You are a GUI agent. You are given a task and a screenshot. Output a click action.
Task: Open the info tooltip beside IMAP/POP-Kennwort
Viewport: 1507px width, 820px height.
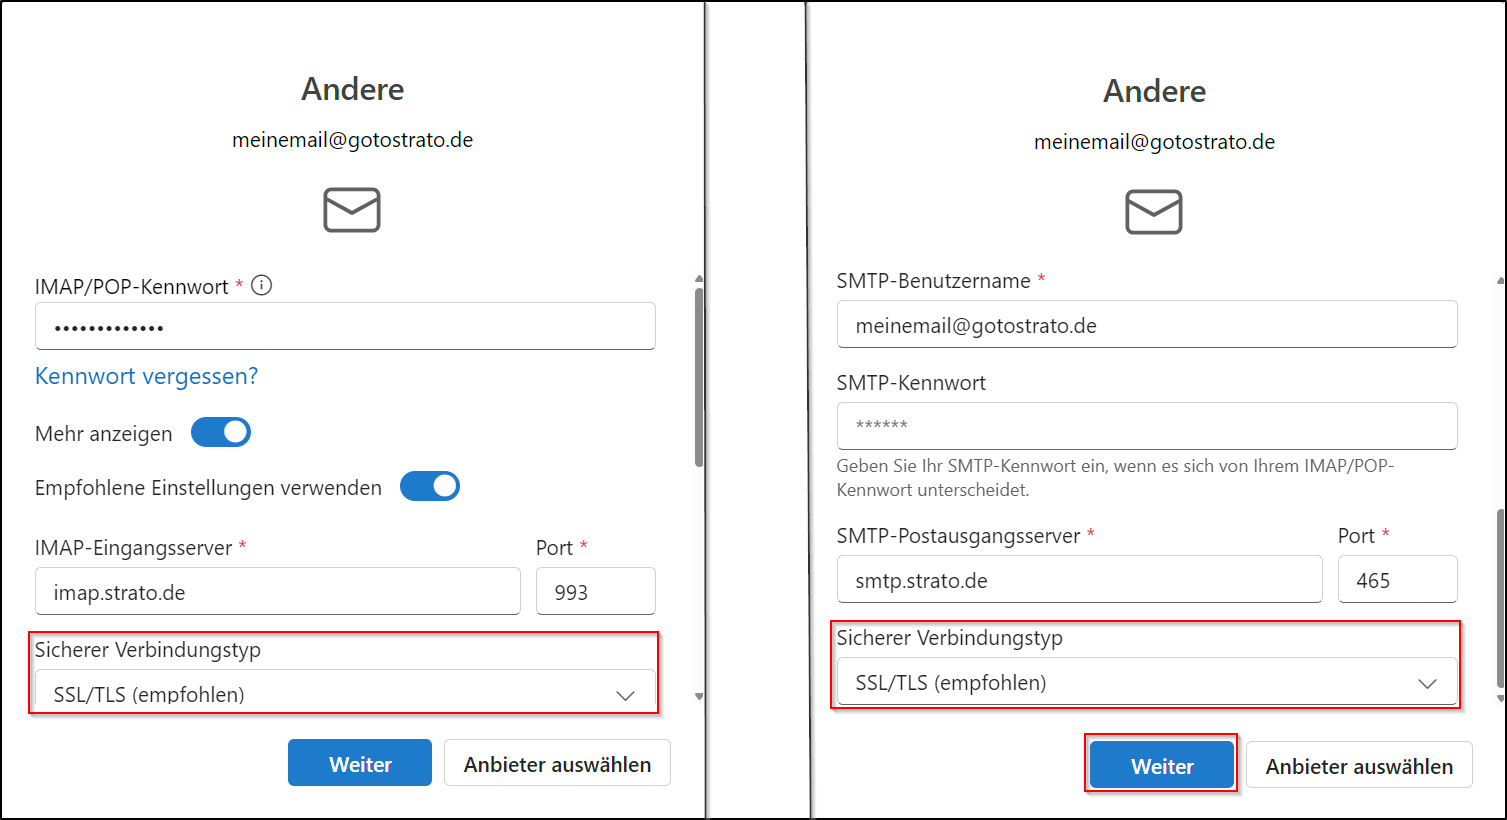click(x=261, y=285)
